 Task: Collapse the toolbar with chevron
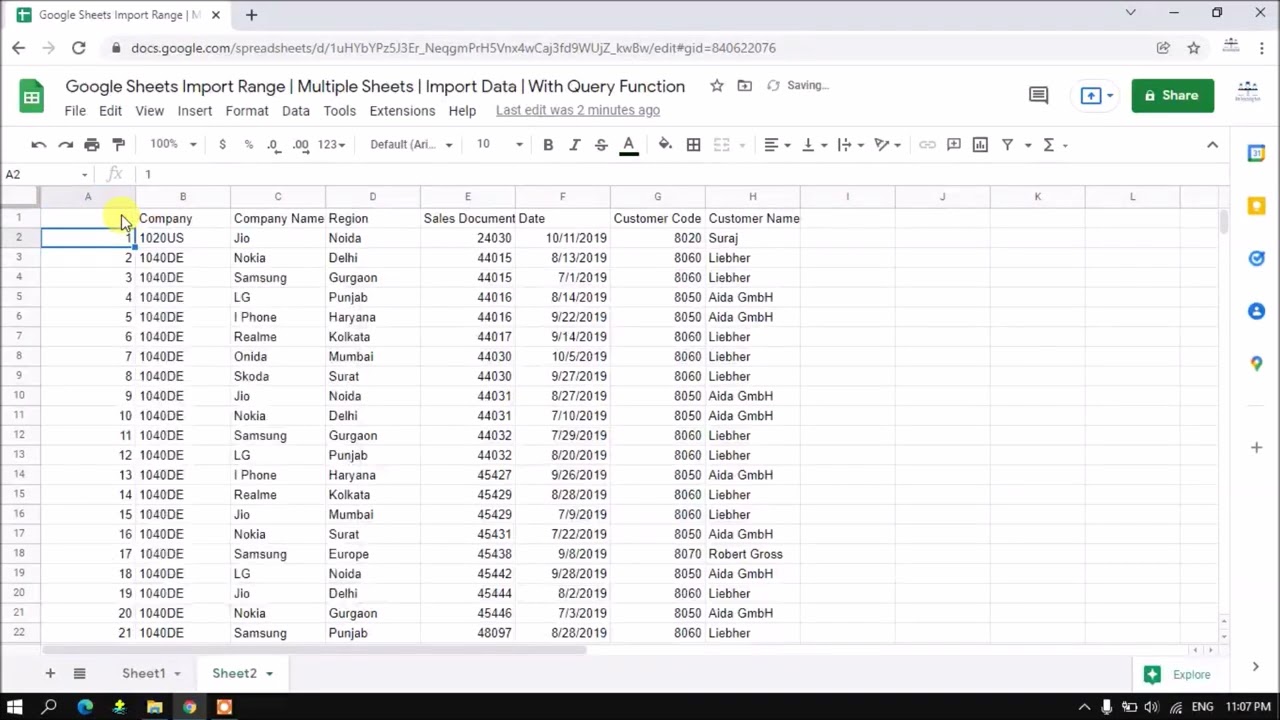(x=1212, y=145)
